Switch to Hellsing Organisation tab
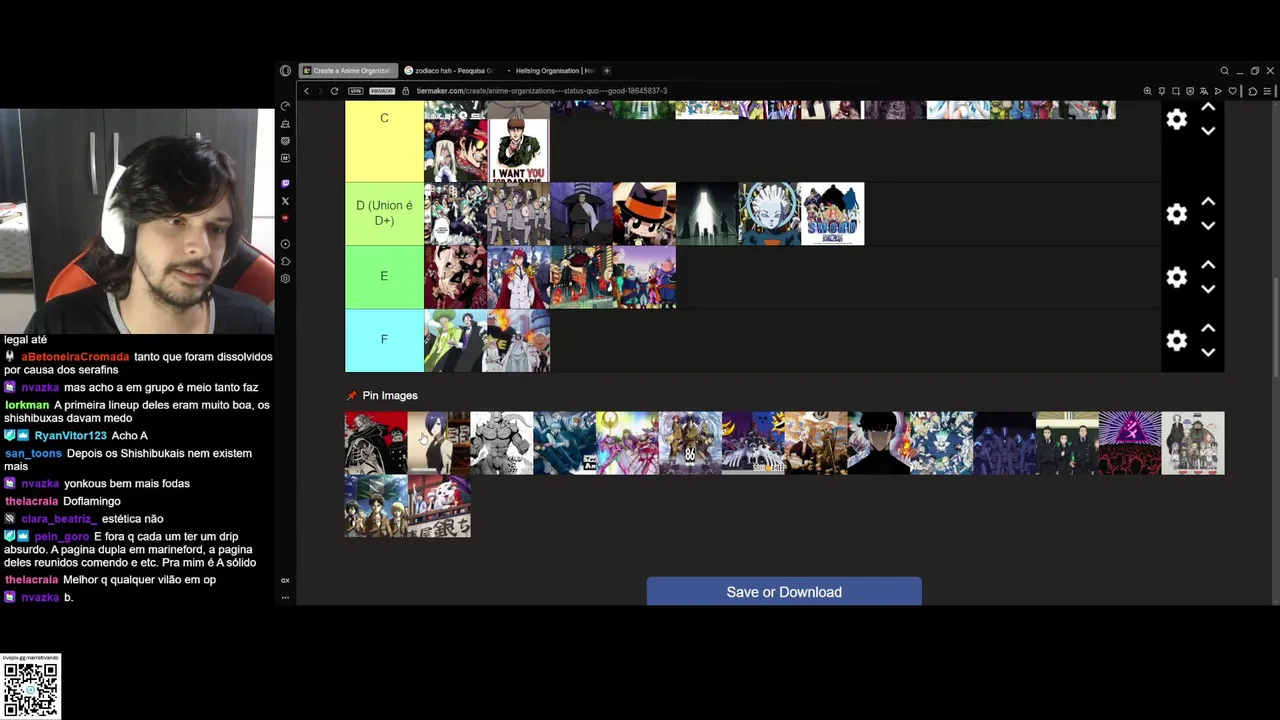 point(549,71)
